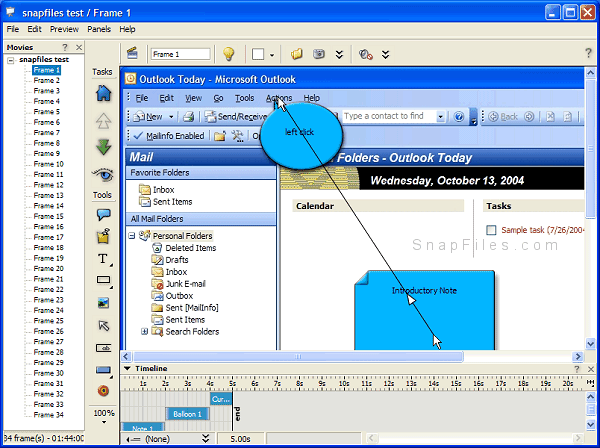Select the yellow note tool

103,236
